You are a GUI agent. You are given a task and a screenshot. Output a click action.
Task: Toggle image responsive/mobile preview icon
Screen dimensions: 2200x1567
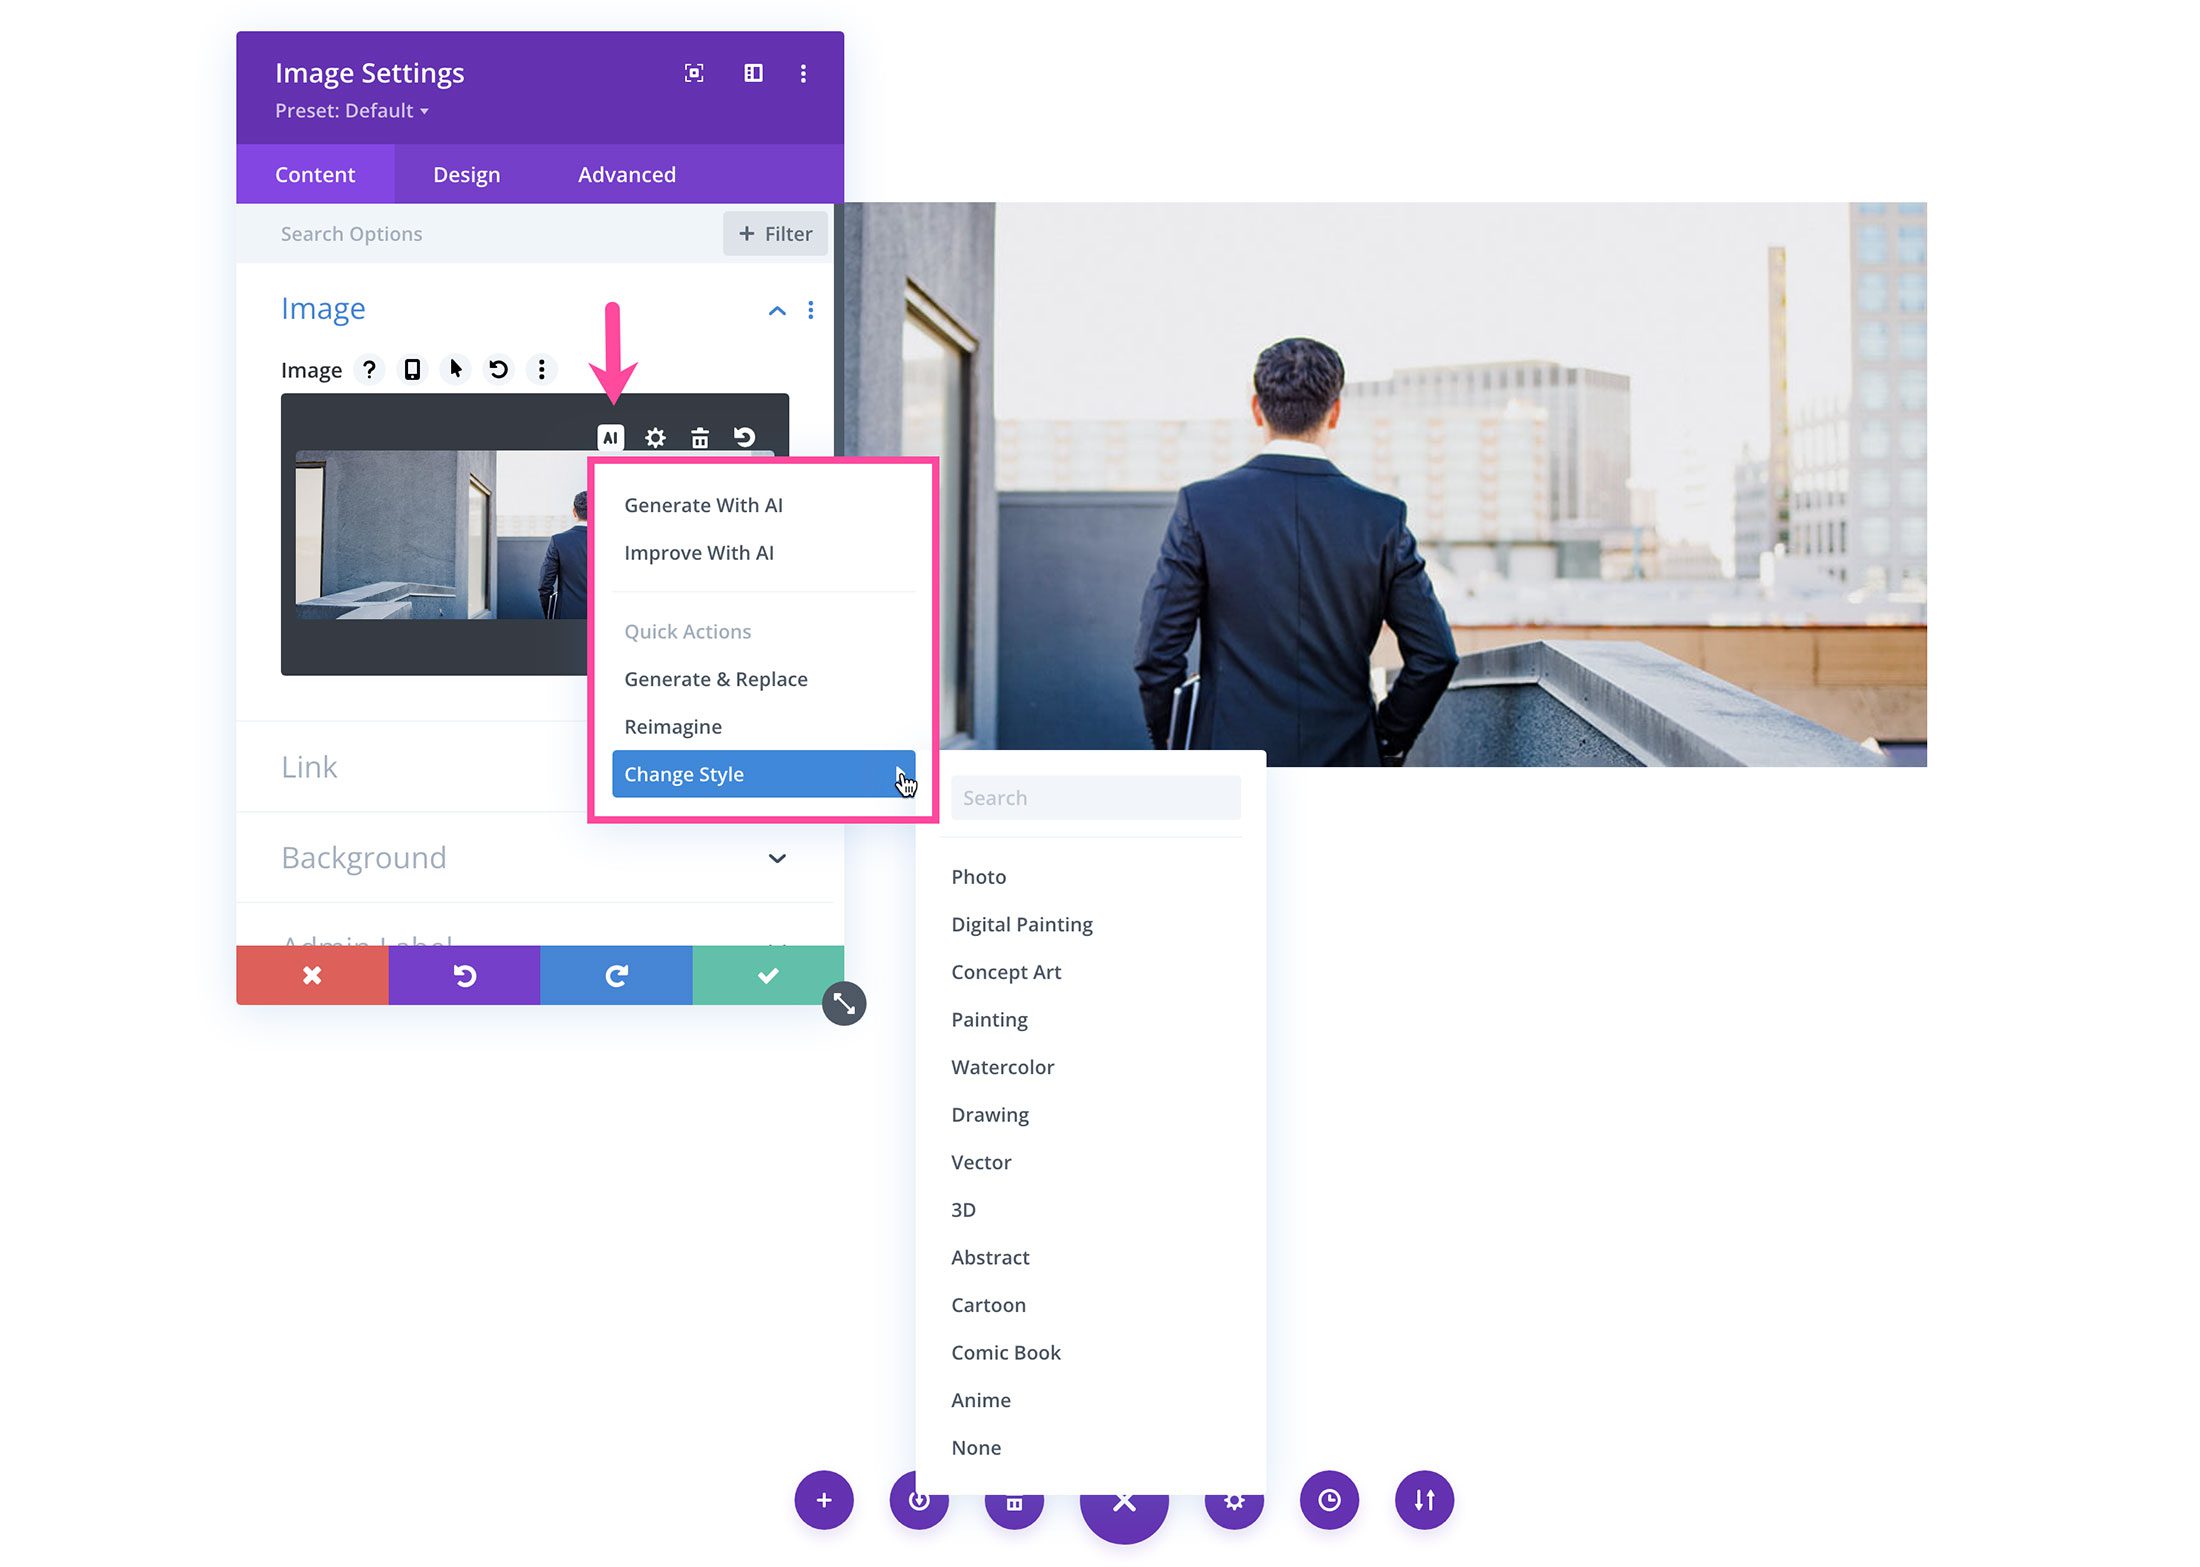pyautogui.click(x=412, y=370)
